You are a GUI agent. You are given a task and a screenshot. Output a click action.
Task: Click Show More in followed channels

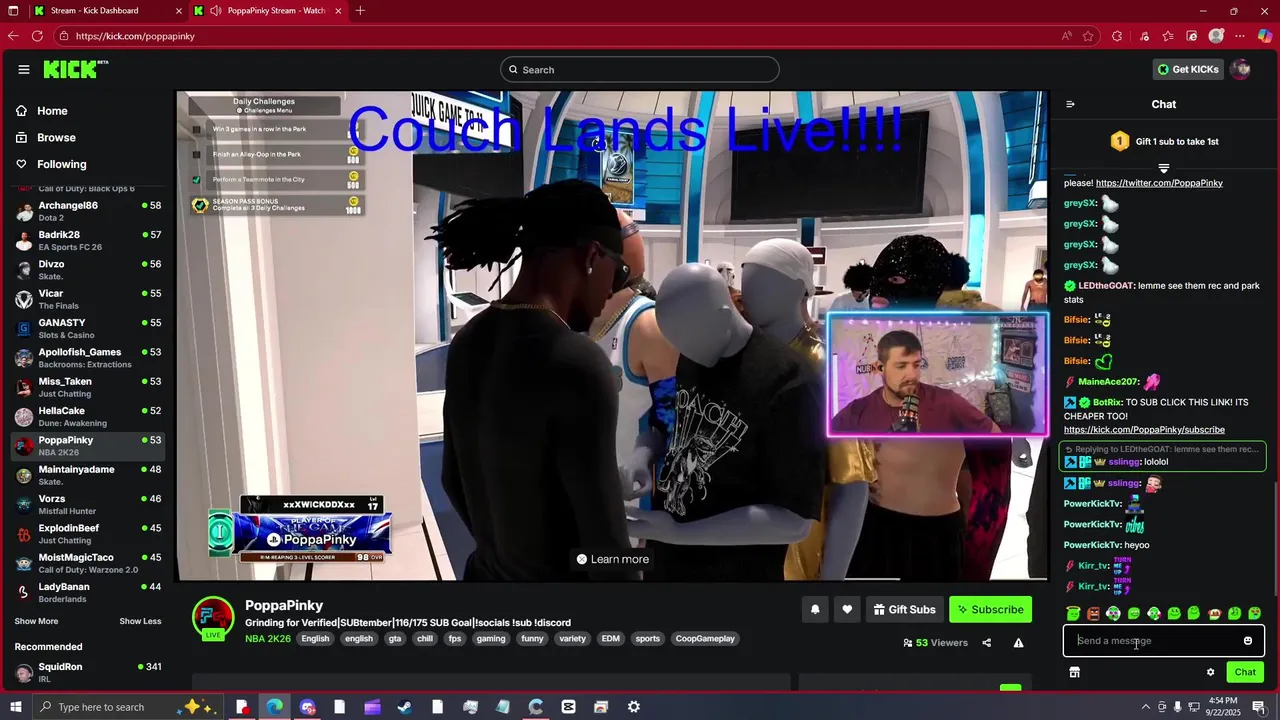click(x=36, y=621)
